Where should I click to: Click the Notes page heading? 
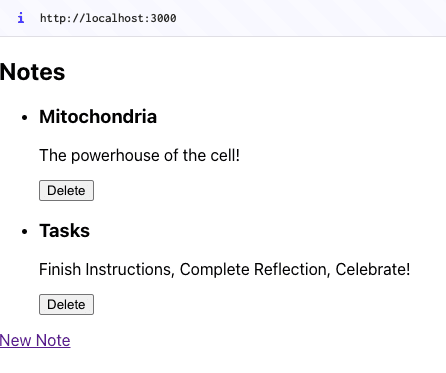coord(32,72)
